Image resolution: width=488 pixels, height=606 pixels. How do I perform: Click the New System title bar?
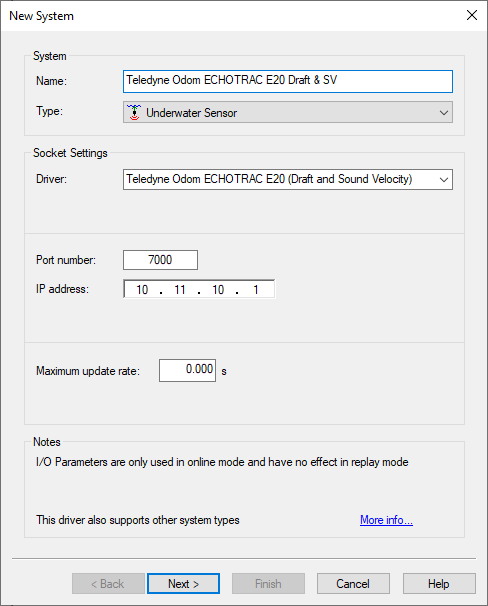pyautogui.click(x=232, y=15)
